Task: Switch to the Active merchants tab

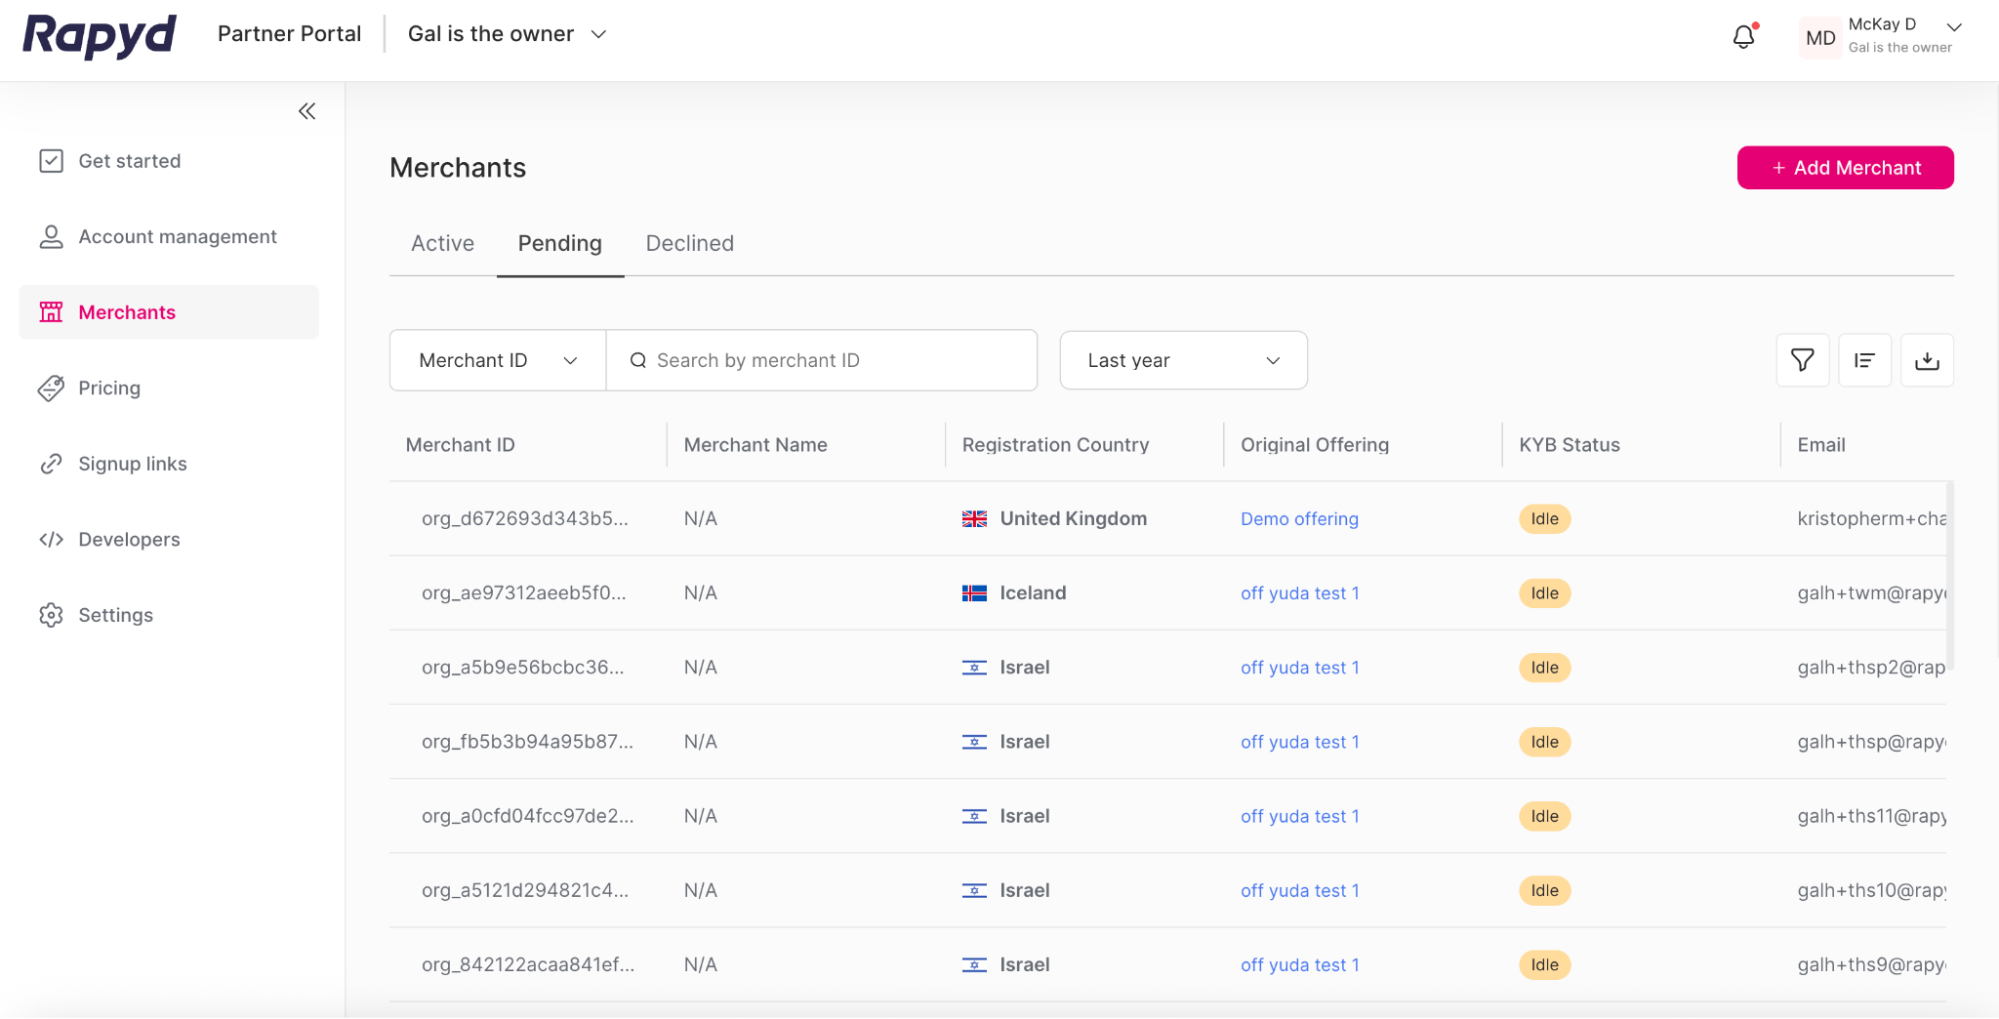Action: click(441, 243)
